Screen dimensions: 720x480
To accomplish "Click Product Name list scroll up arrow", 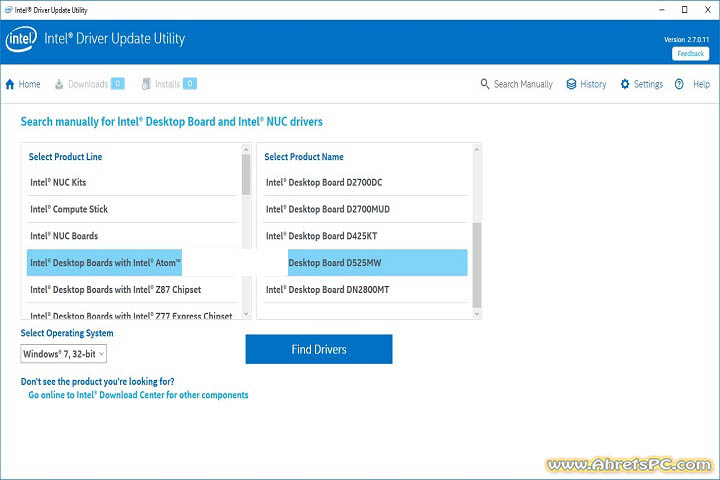I will (477, 149).
